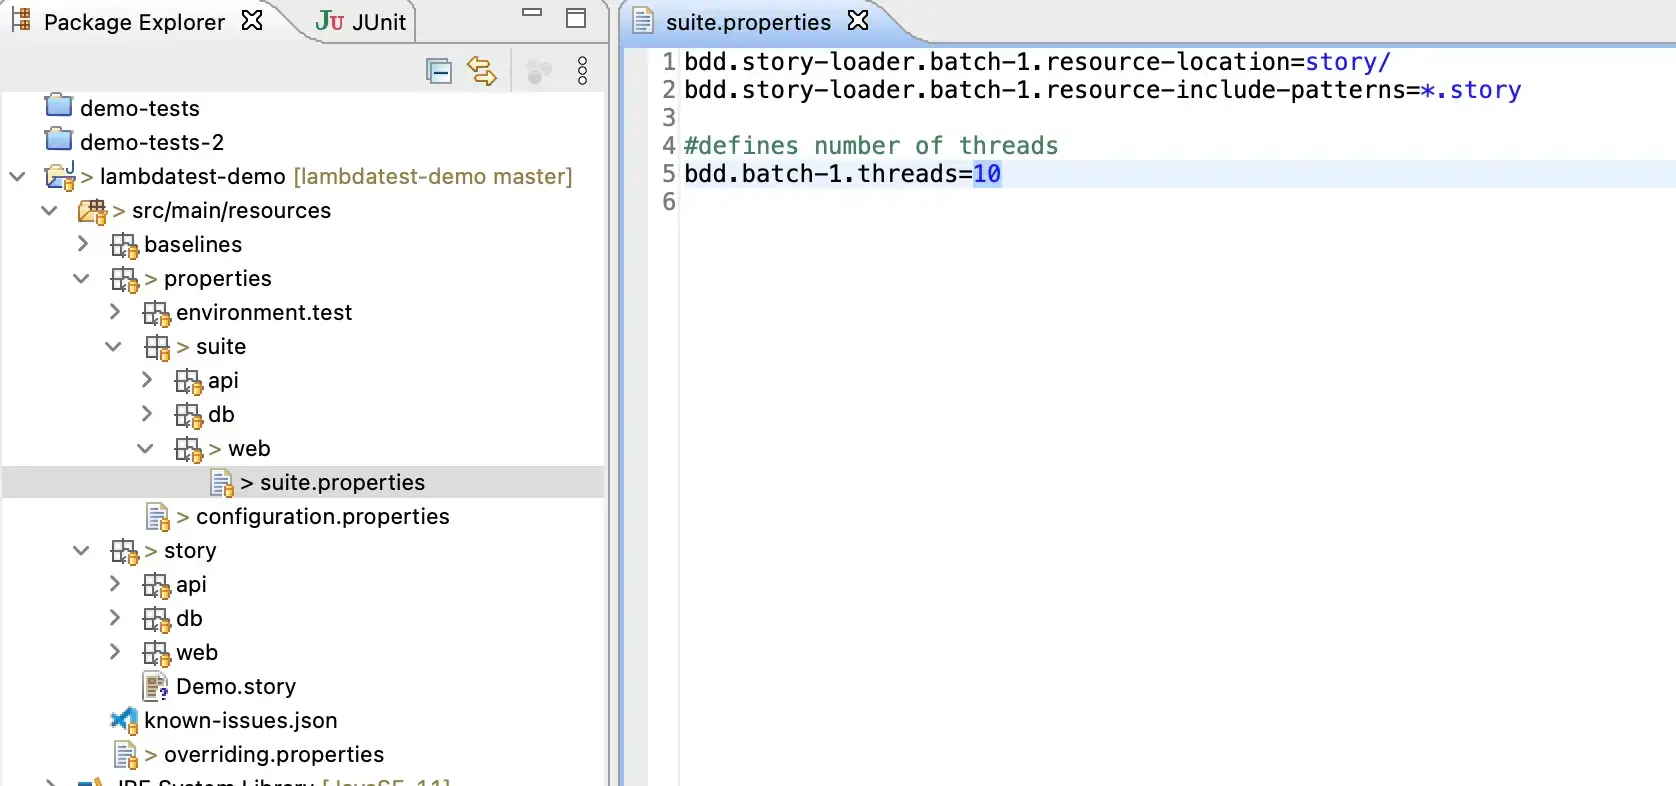Select Demo.story in the tree
Screen dimensions: 1676x786
click(x=236, y=687)
